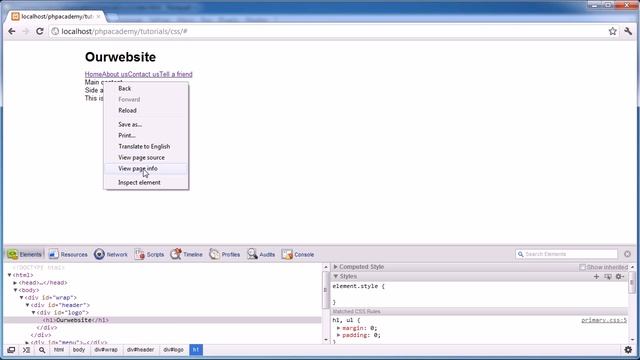Select the h1 breadcrumb
Screen dimensions: 640x360
[x=196, y=350]
